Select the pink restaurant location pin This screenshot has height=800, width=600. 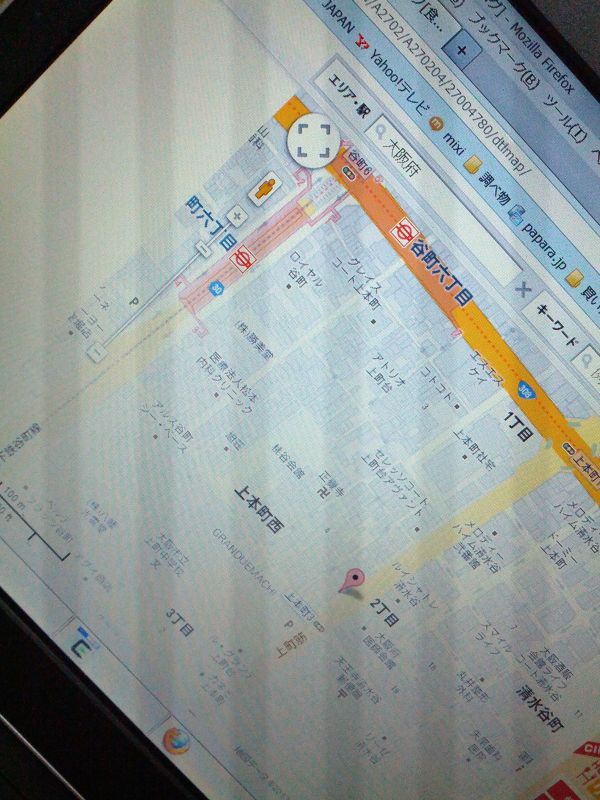[352, 582]
